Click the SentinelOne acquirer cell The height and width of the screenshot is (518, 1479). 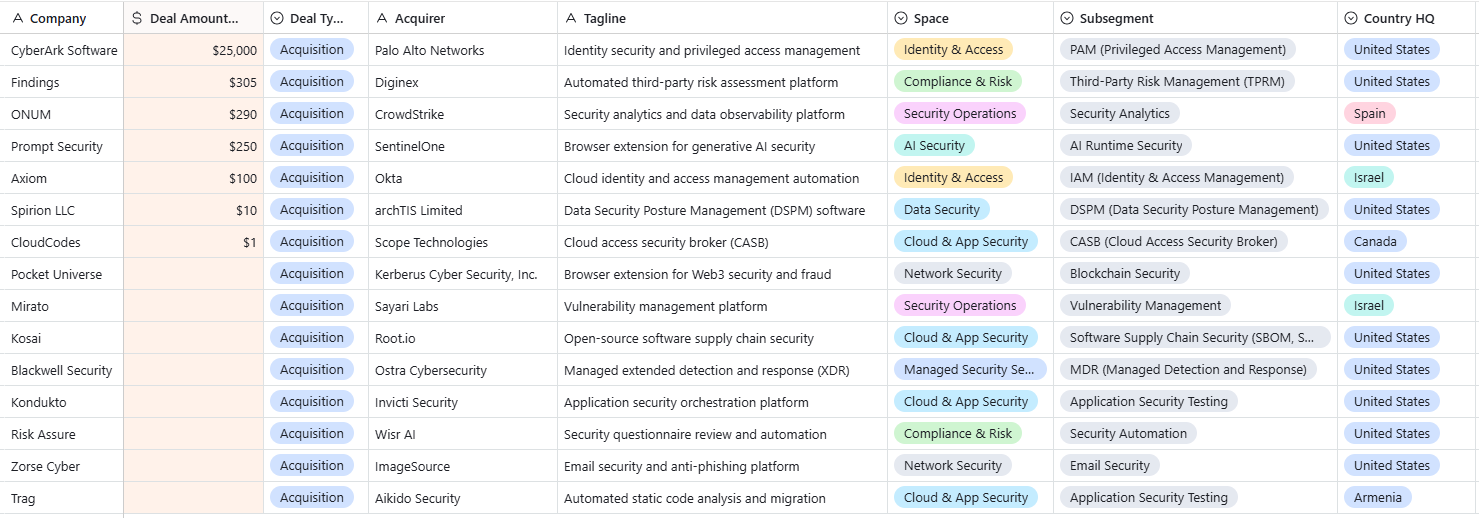463,146
